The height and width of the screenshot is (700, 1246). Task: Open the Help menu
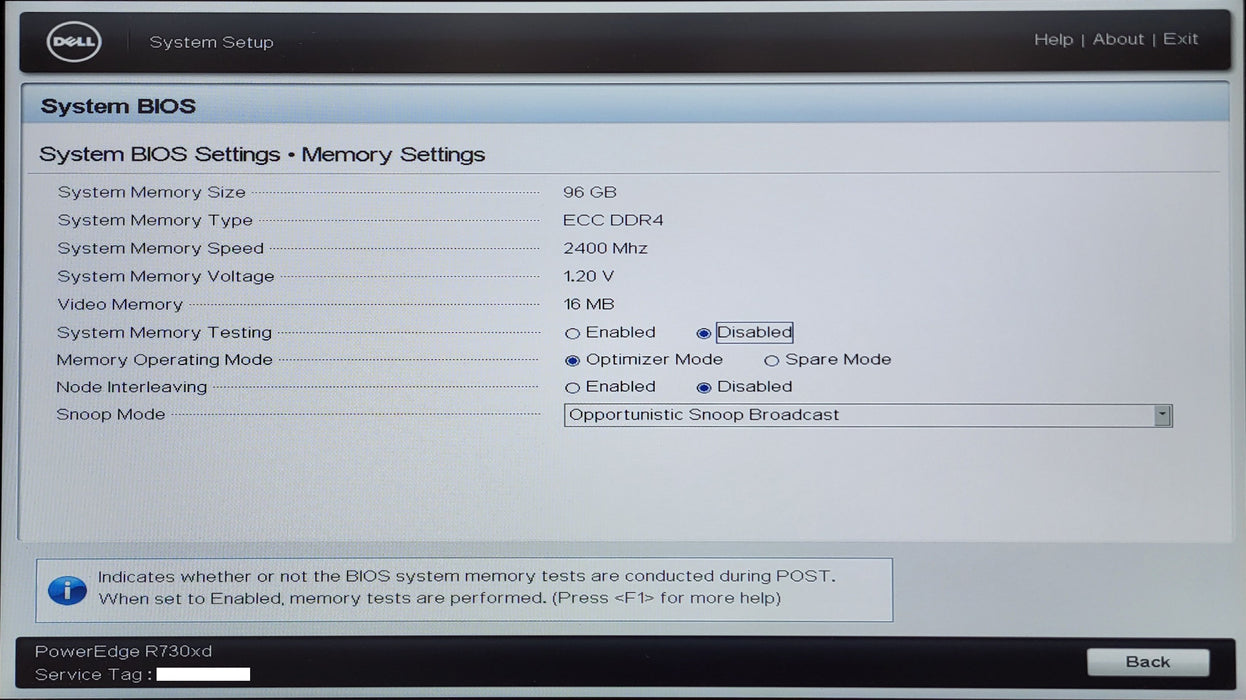tap(1053, 39)
